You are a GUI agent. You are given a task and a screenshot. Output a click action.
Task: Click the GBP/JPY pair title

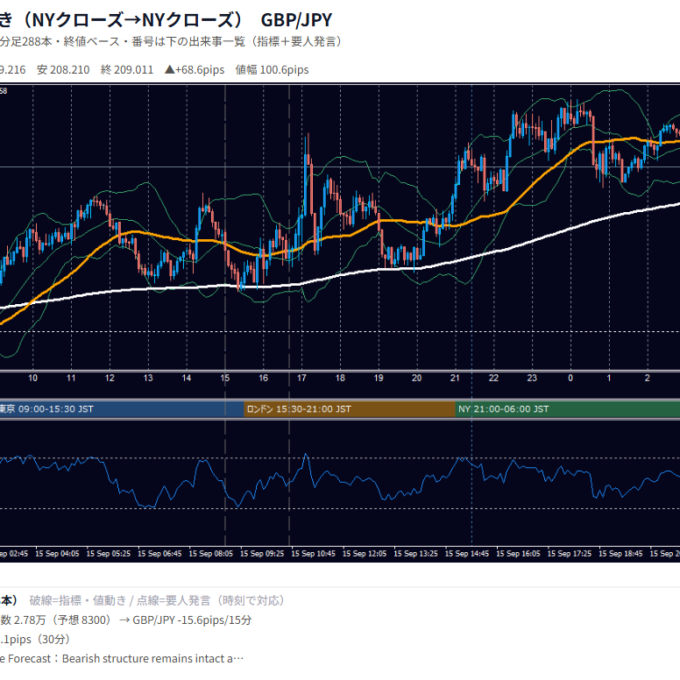[297, 20]
